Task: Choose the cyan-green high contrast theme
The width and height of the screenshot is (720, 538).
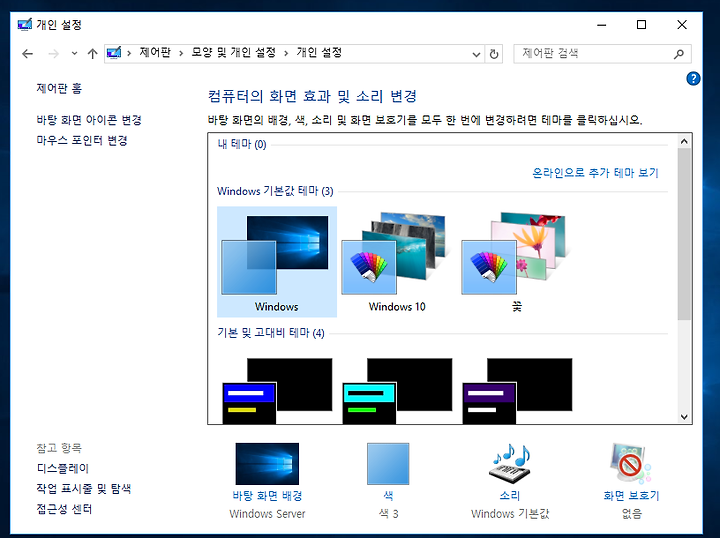Action: pos(397,391)
